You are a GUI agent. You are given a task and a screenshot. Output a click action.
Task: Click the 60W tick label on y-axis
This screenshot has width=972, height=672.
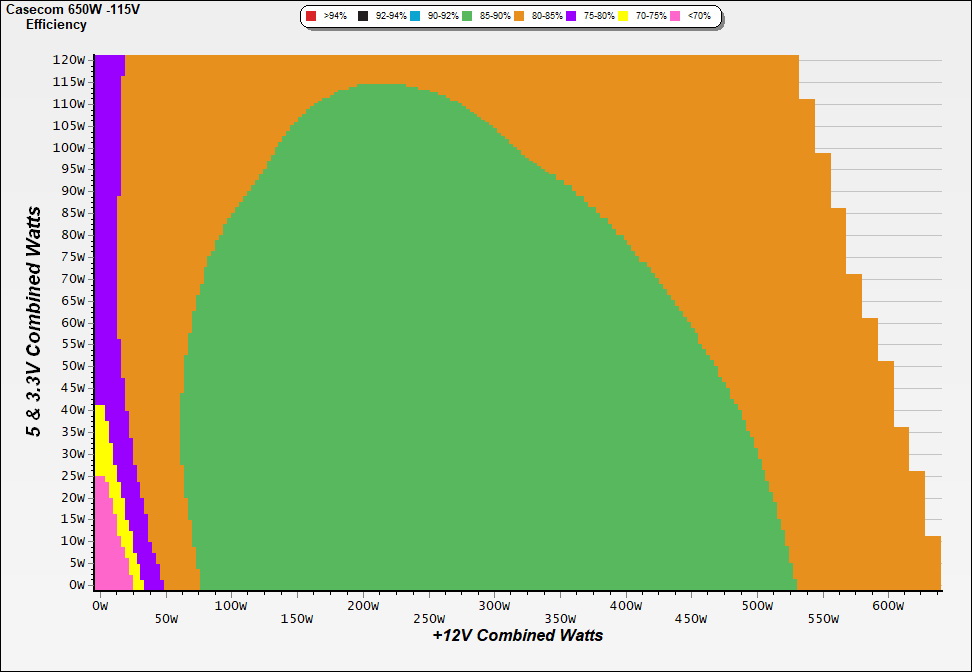coord(72,323)
